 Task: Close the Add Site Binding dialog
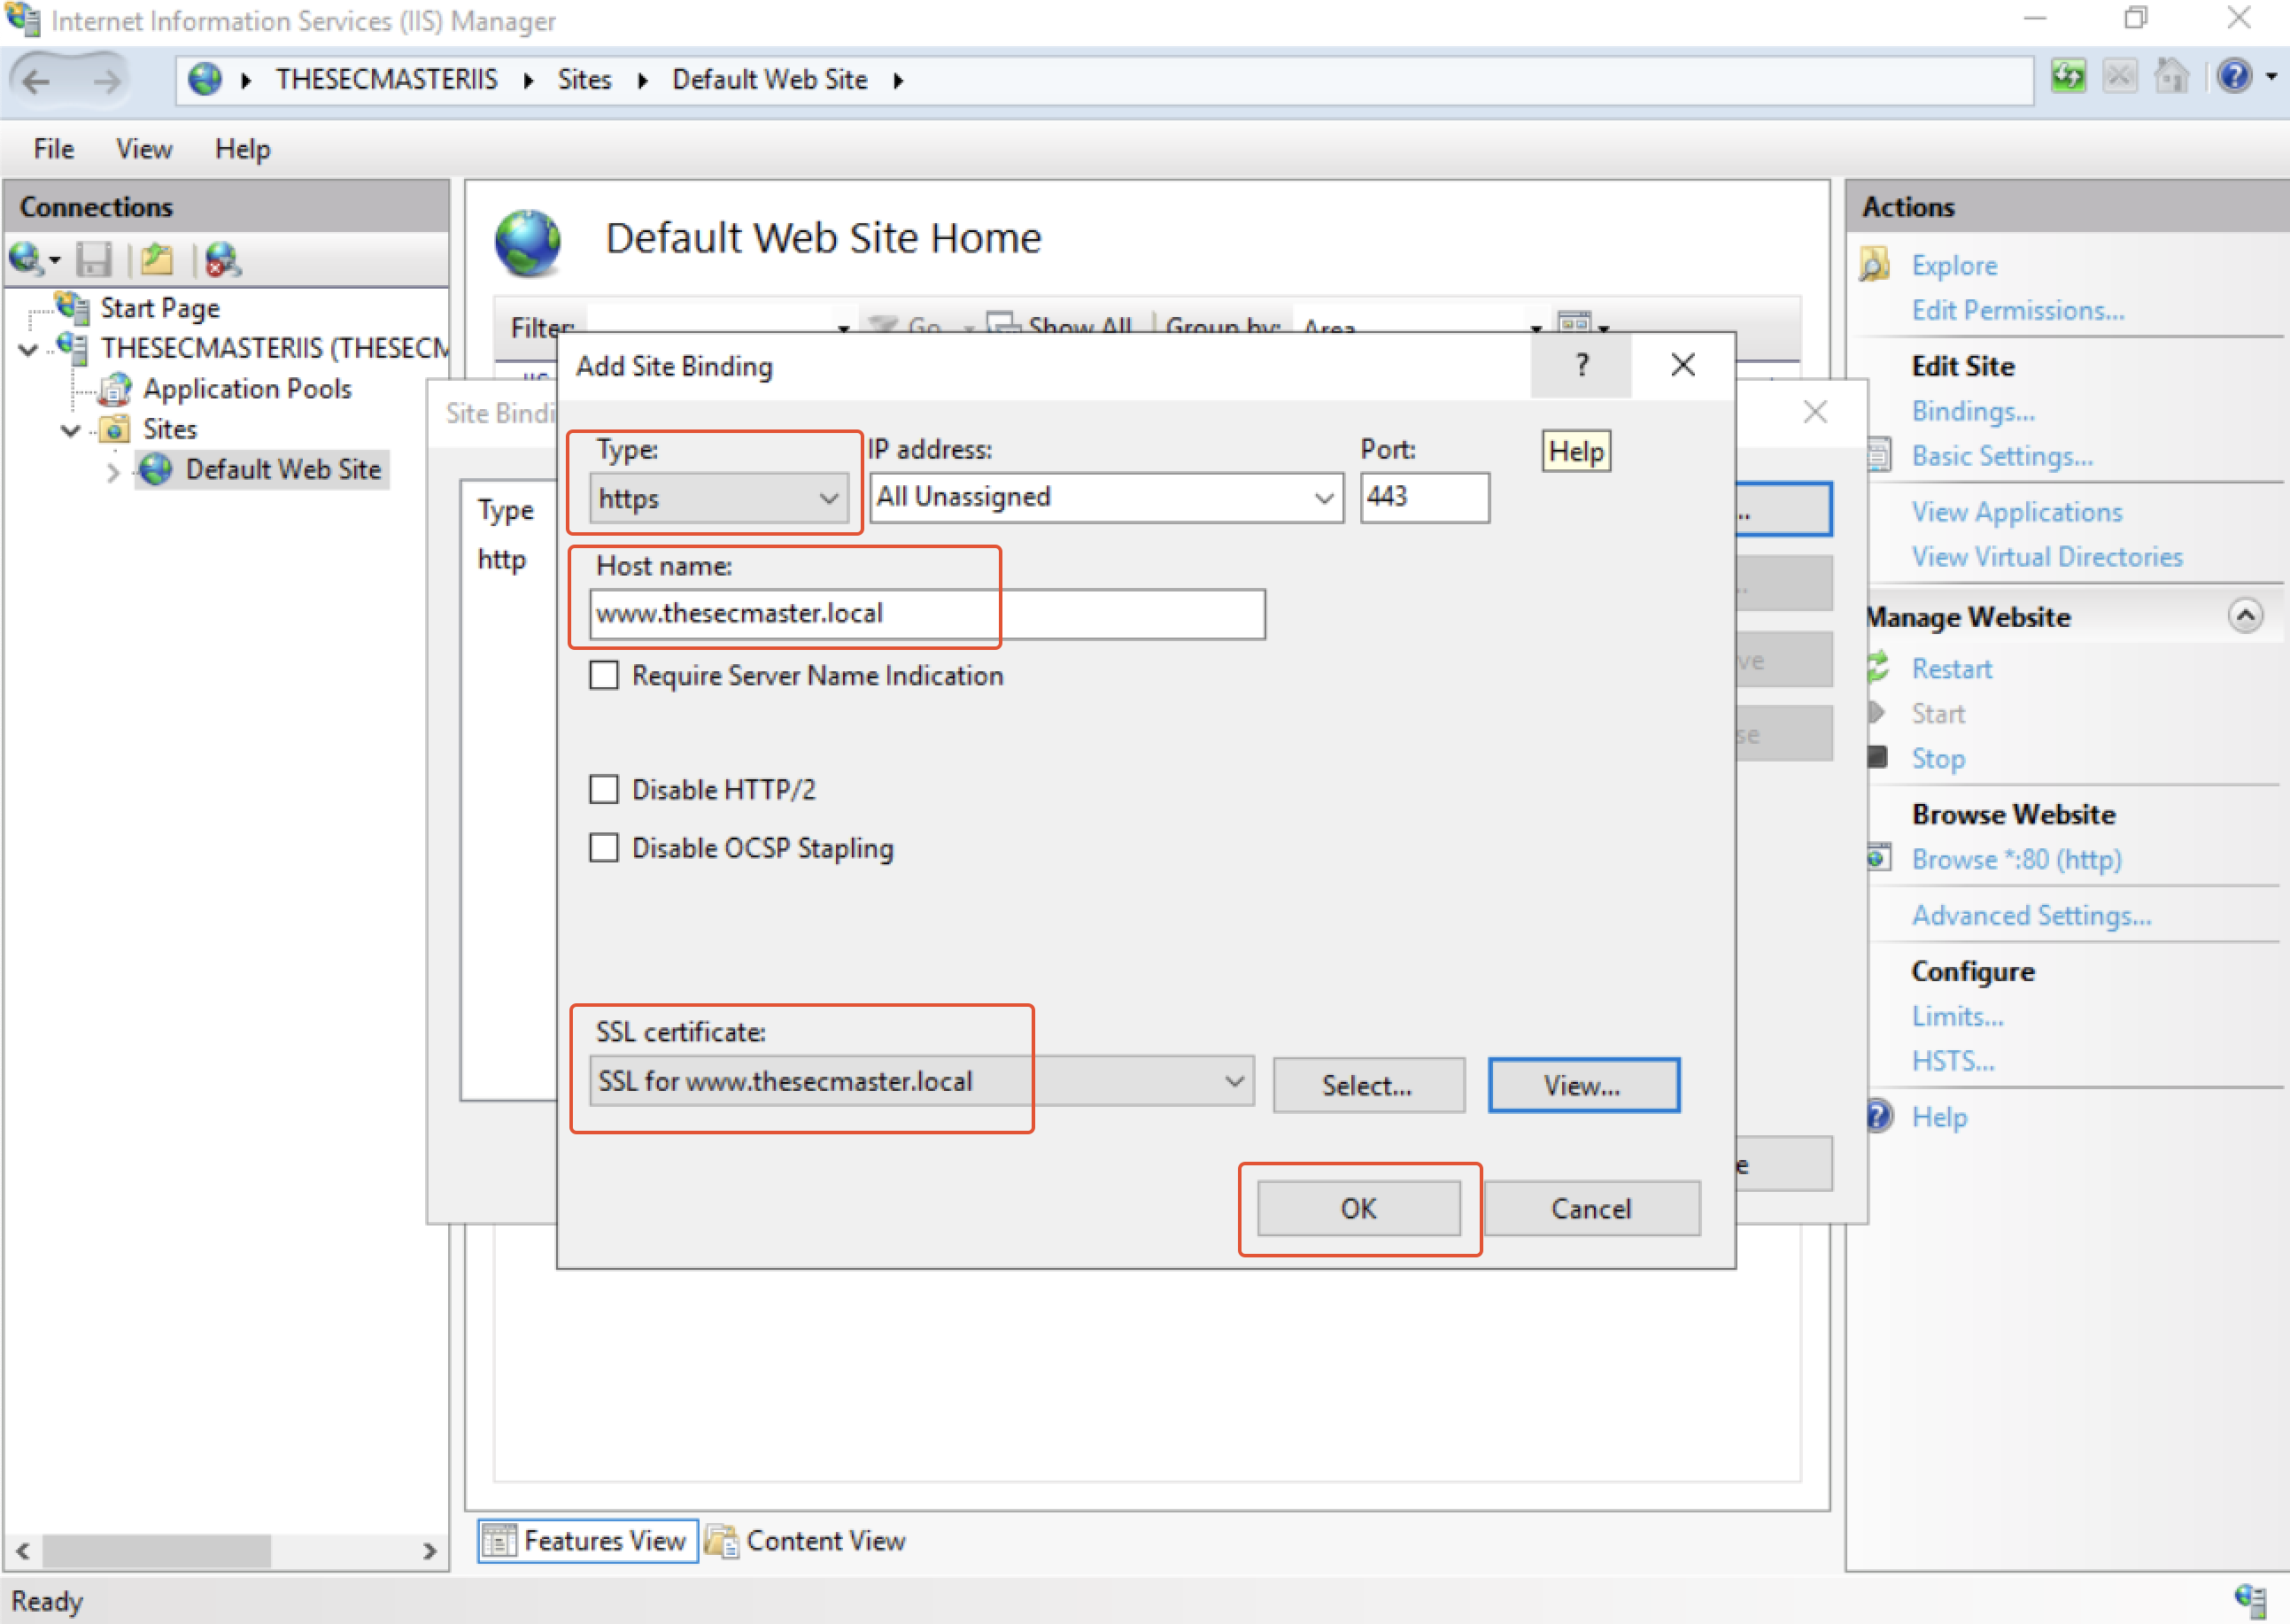[x=1683, y=365]
